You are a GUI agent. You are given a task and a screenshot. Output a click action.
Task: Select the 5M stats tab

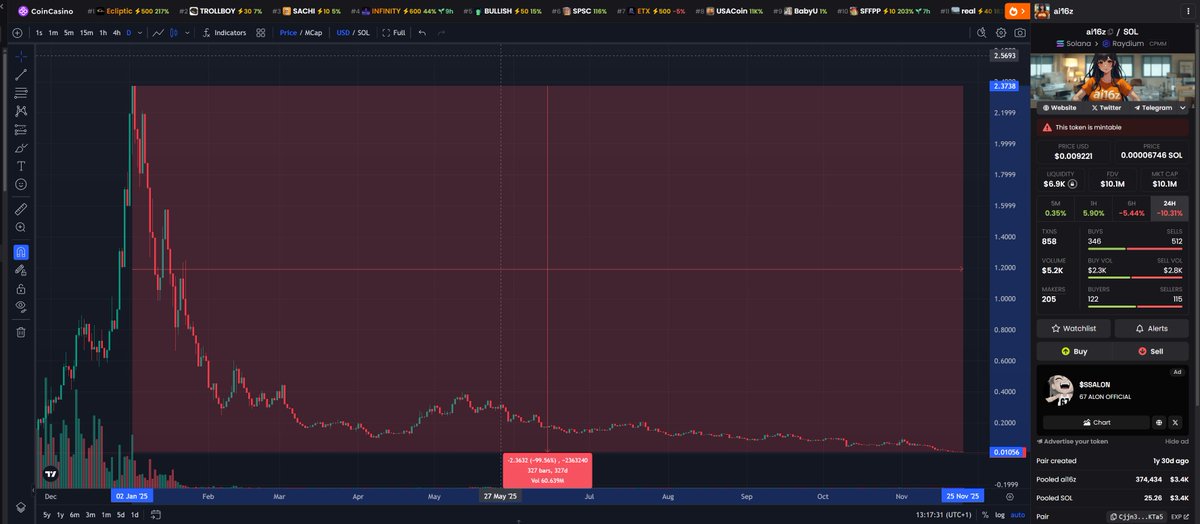tap(1056, 208)
